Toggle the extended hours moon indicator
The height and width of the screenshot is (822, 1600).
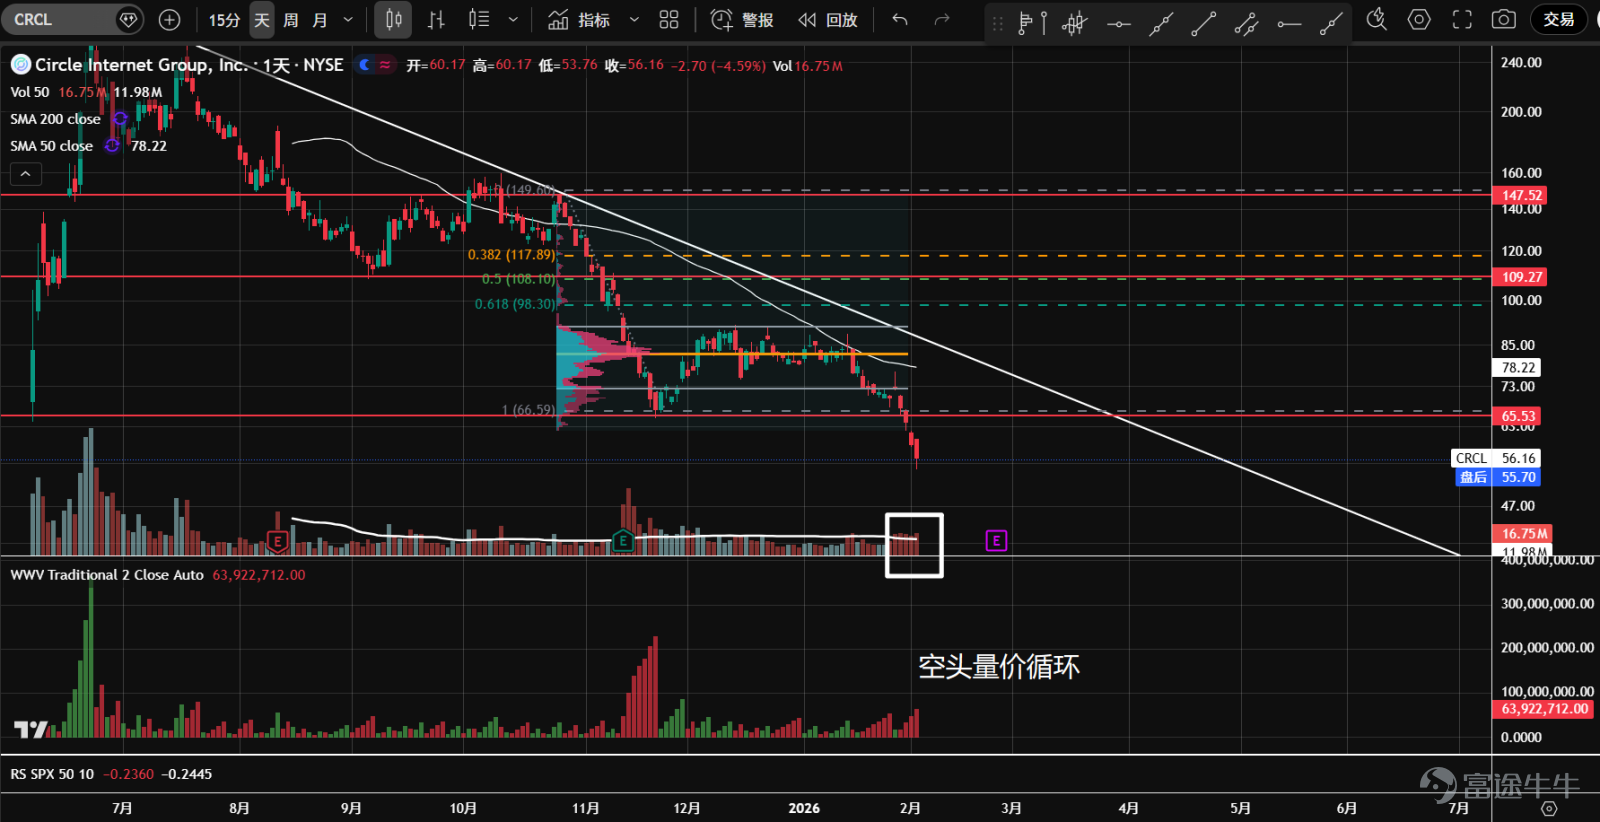(365, 65)
